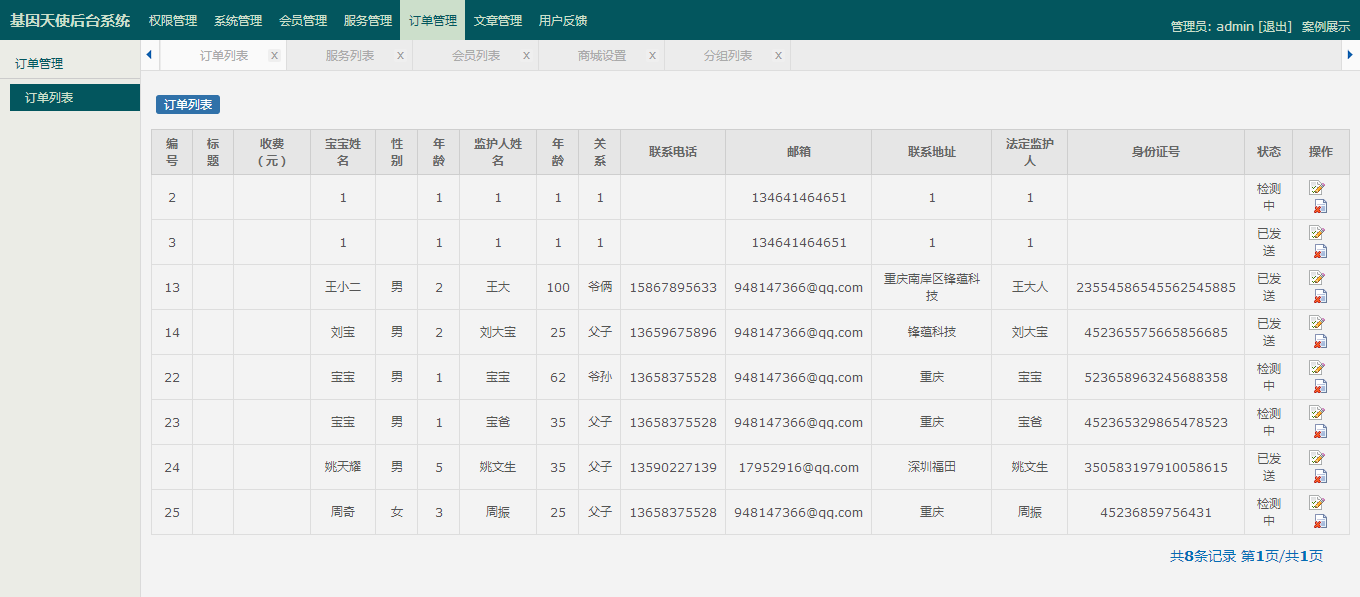Image resolution: width=1360 pixels, height=597 pixels.
Task: Open the 系统管理 menu
Action: 238,20
